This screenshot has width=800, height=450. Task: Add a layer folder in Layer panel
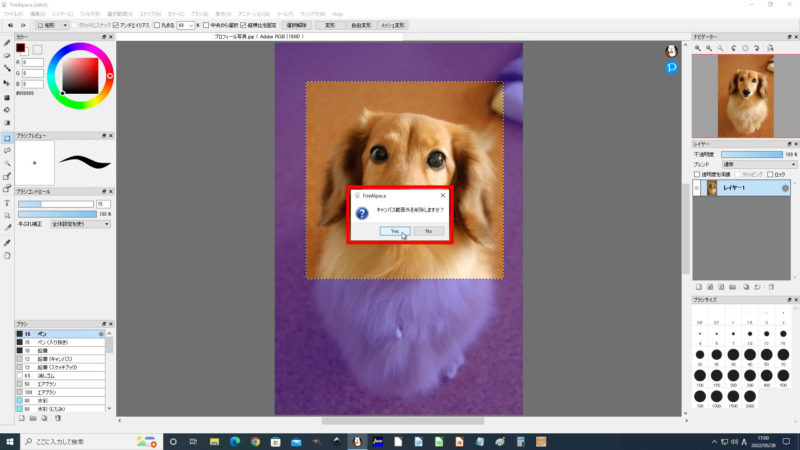click(733, 287)
